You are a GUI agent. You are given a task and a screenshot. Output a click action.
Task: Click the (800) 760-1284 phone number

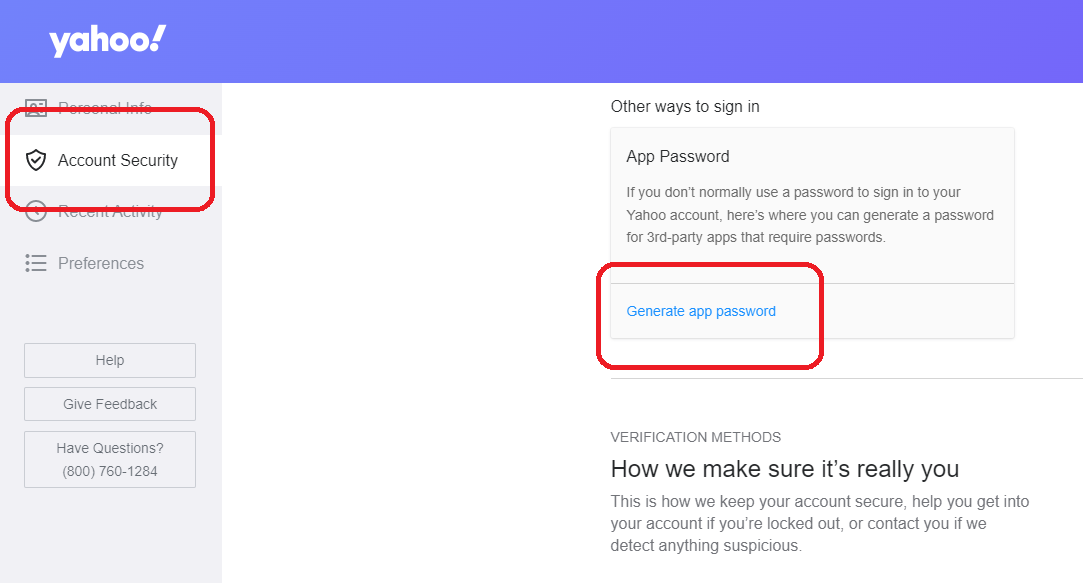point(110,471)
